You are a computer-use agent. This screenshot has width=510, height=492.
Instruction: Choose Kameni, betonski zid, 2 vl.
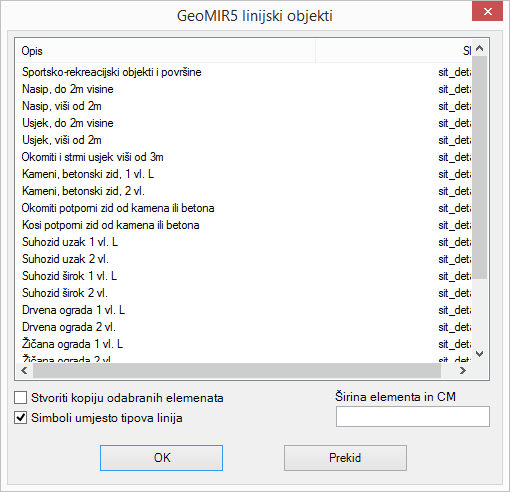[x=244, y=191]
